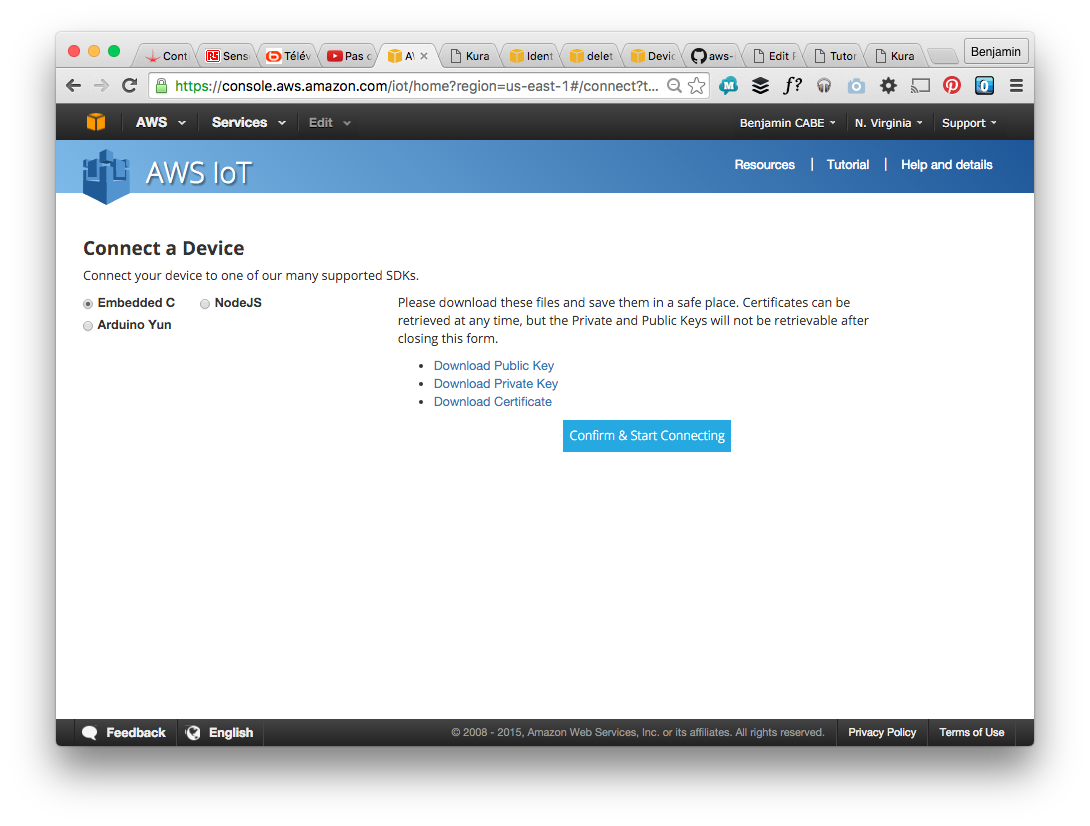Click the camera screenshot extension icon

[856, 86]
